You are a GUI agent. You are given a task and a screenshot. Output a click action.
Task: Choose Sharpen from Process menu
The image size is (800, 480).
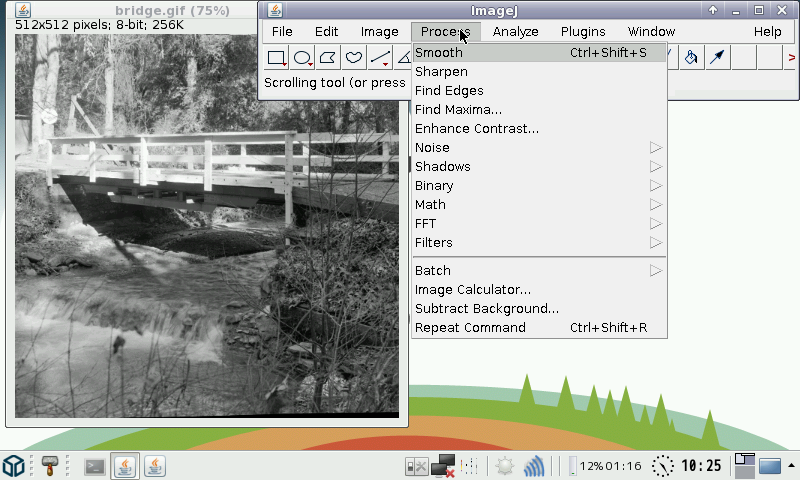540,71
